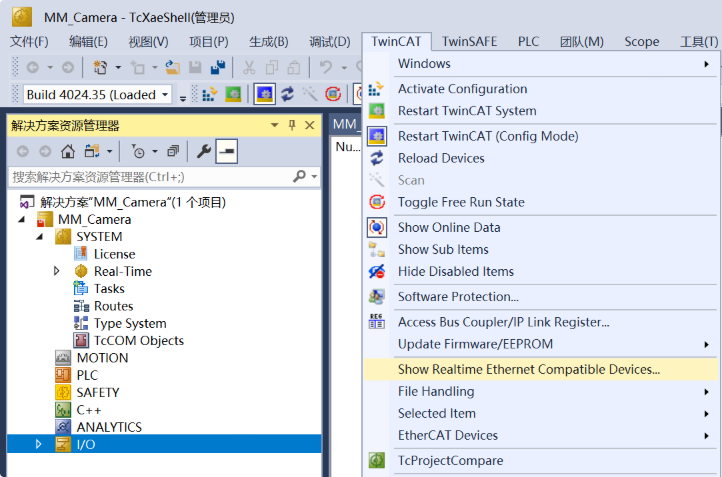Toggle Show Online Data menu entry

(541, 227)
